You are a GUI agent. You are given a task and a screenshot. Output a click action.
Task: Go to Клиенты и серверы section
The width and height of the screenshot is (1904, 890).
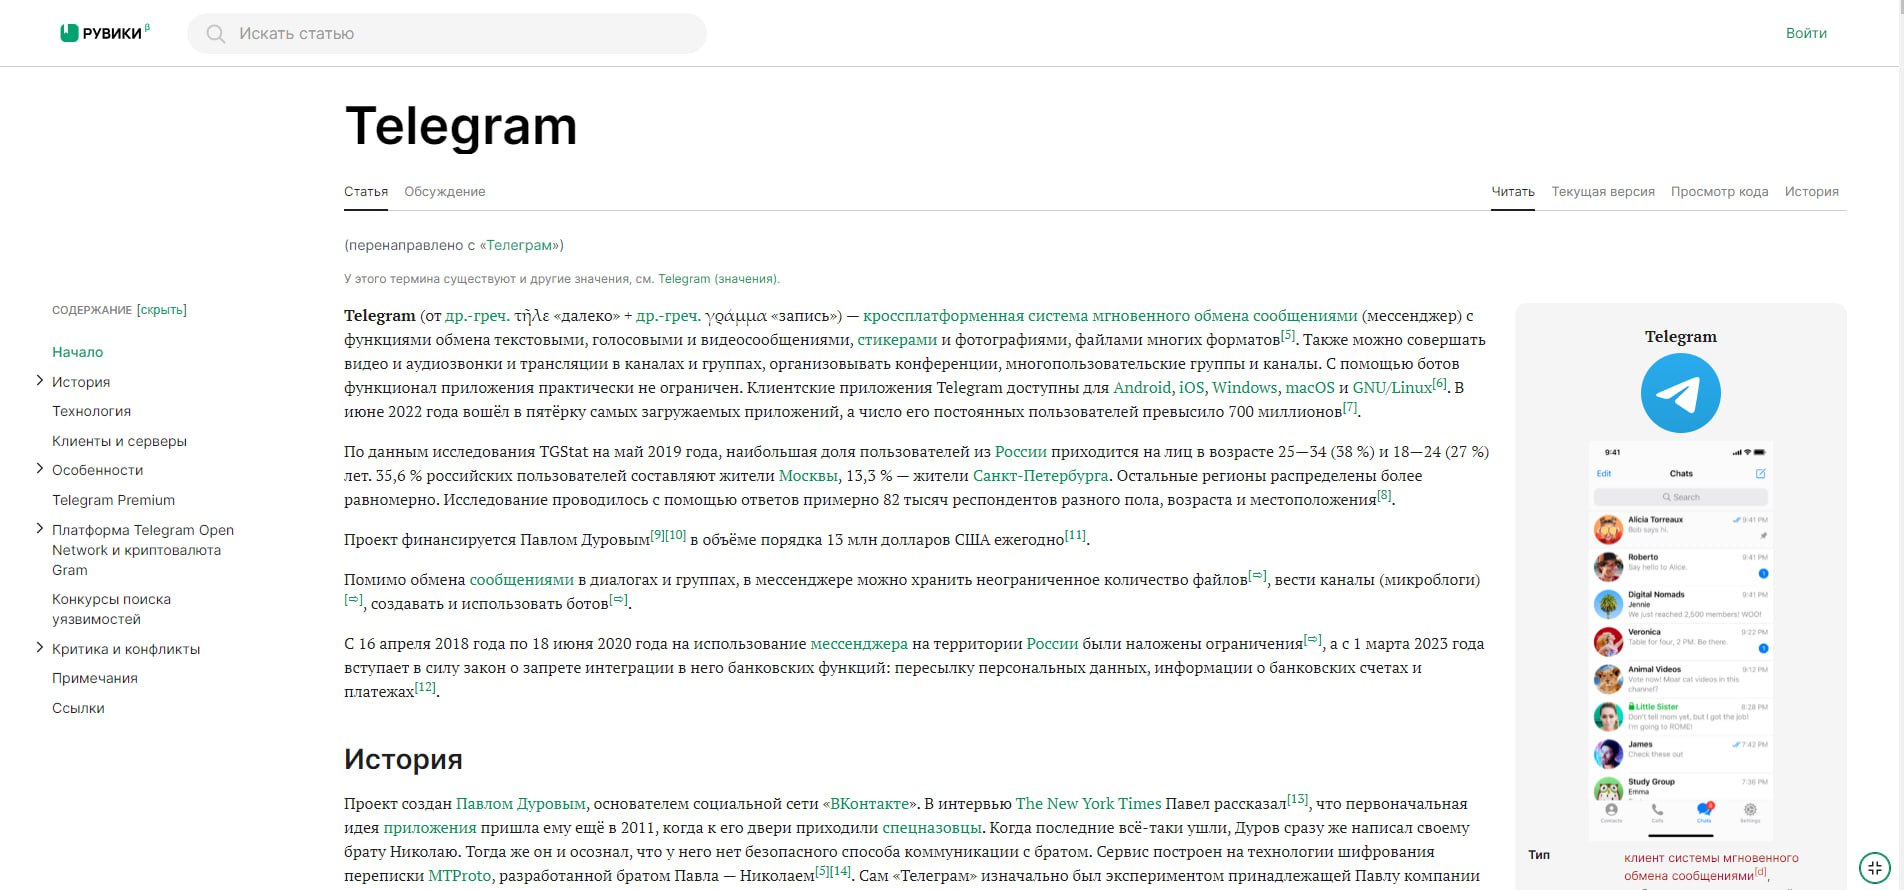pyautogui.click(x=119, y=441)
